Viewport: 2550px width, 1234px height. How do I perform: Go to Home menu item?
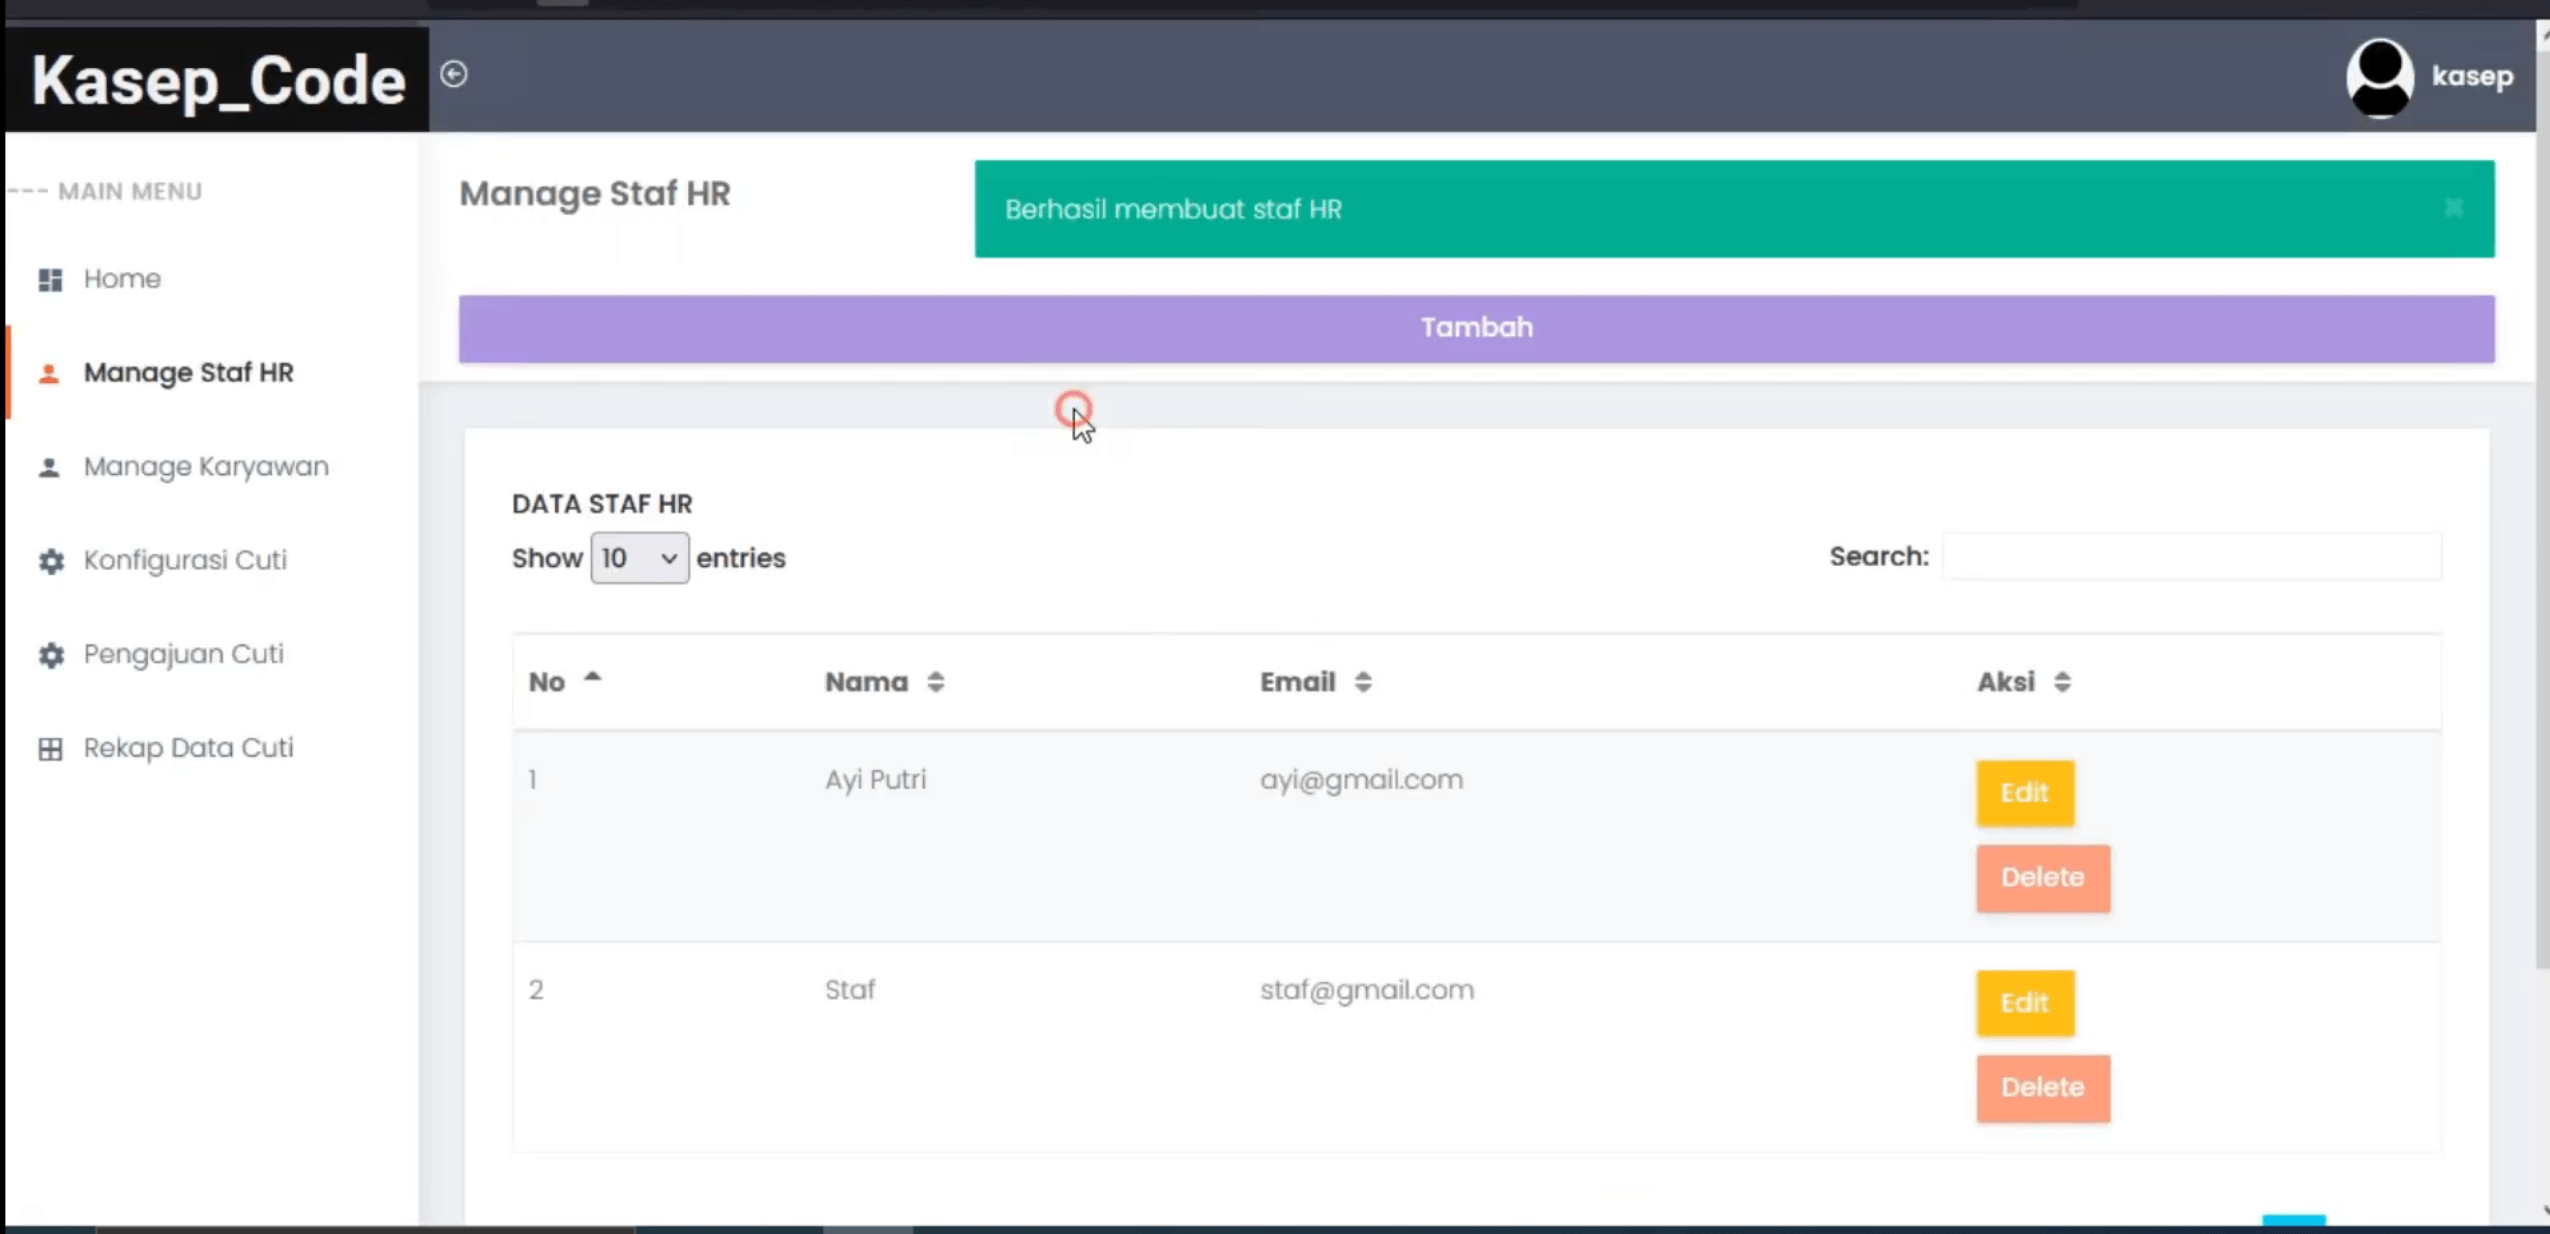(x=122, y=279)
